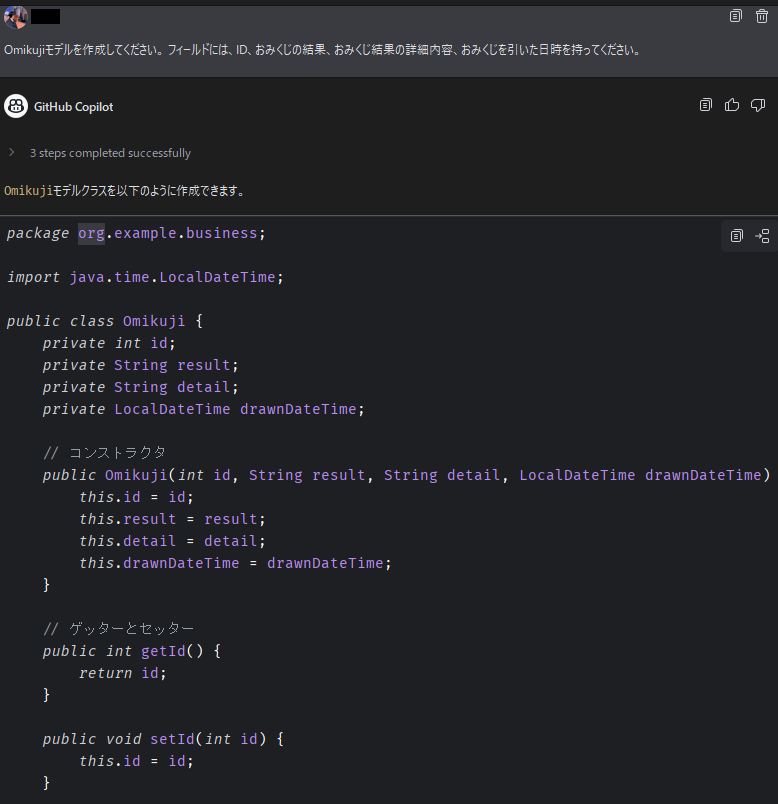Image resolution: width=778 pixels, height=804 pixels.
Task: Click '3 steps completed successfully' text
Action: point(110,153)
